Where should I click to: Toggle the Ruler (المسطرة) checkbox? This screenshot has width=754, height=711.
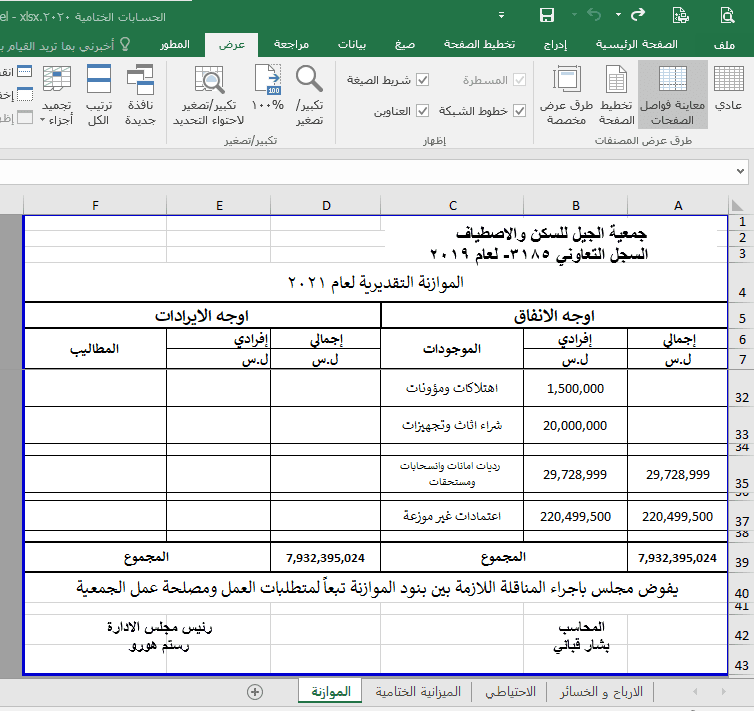519,80
